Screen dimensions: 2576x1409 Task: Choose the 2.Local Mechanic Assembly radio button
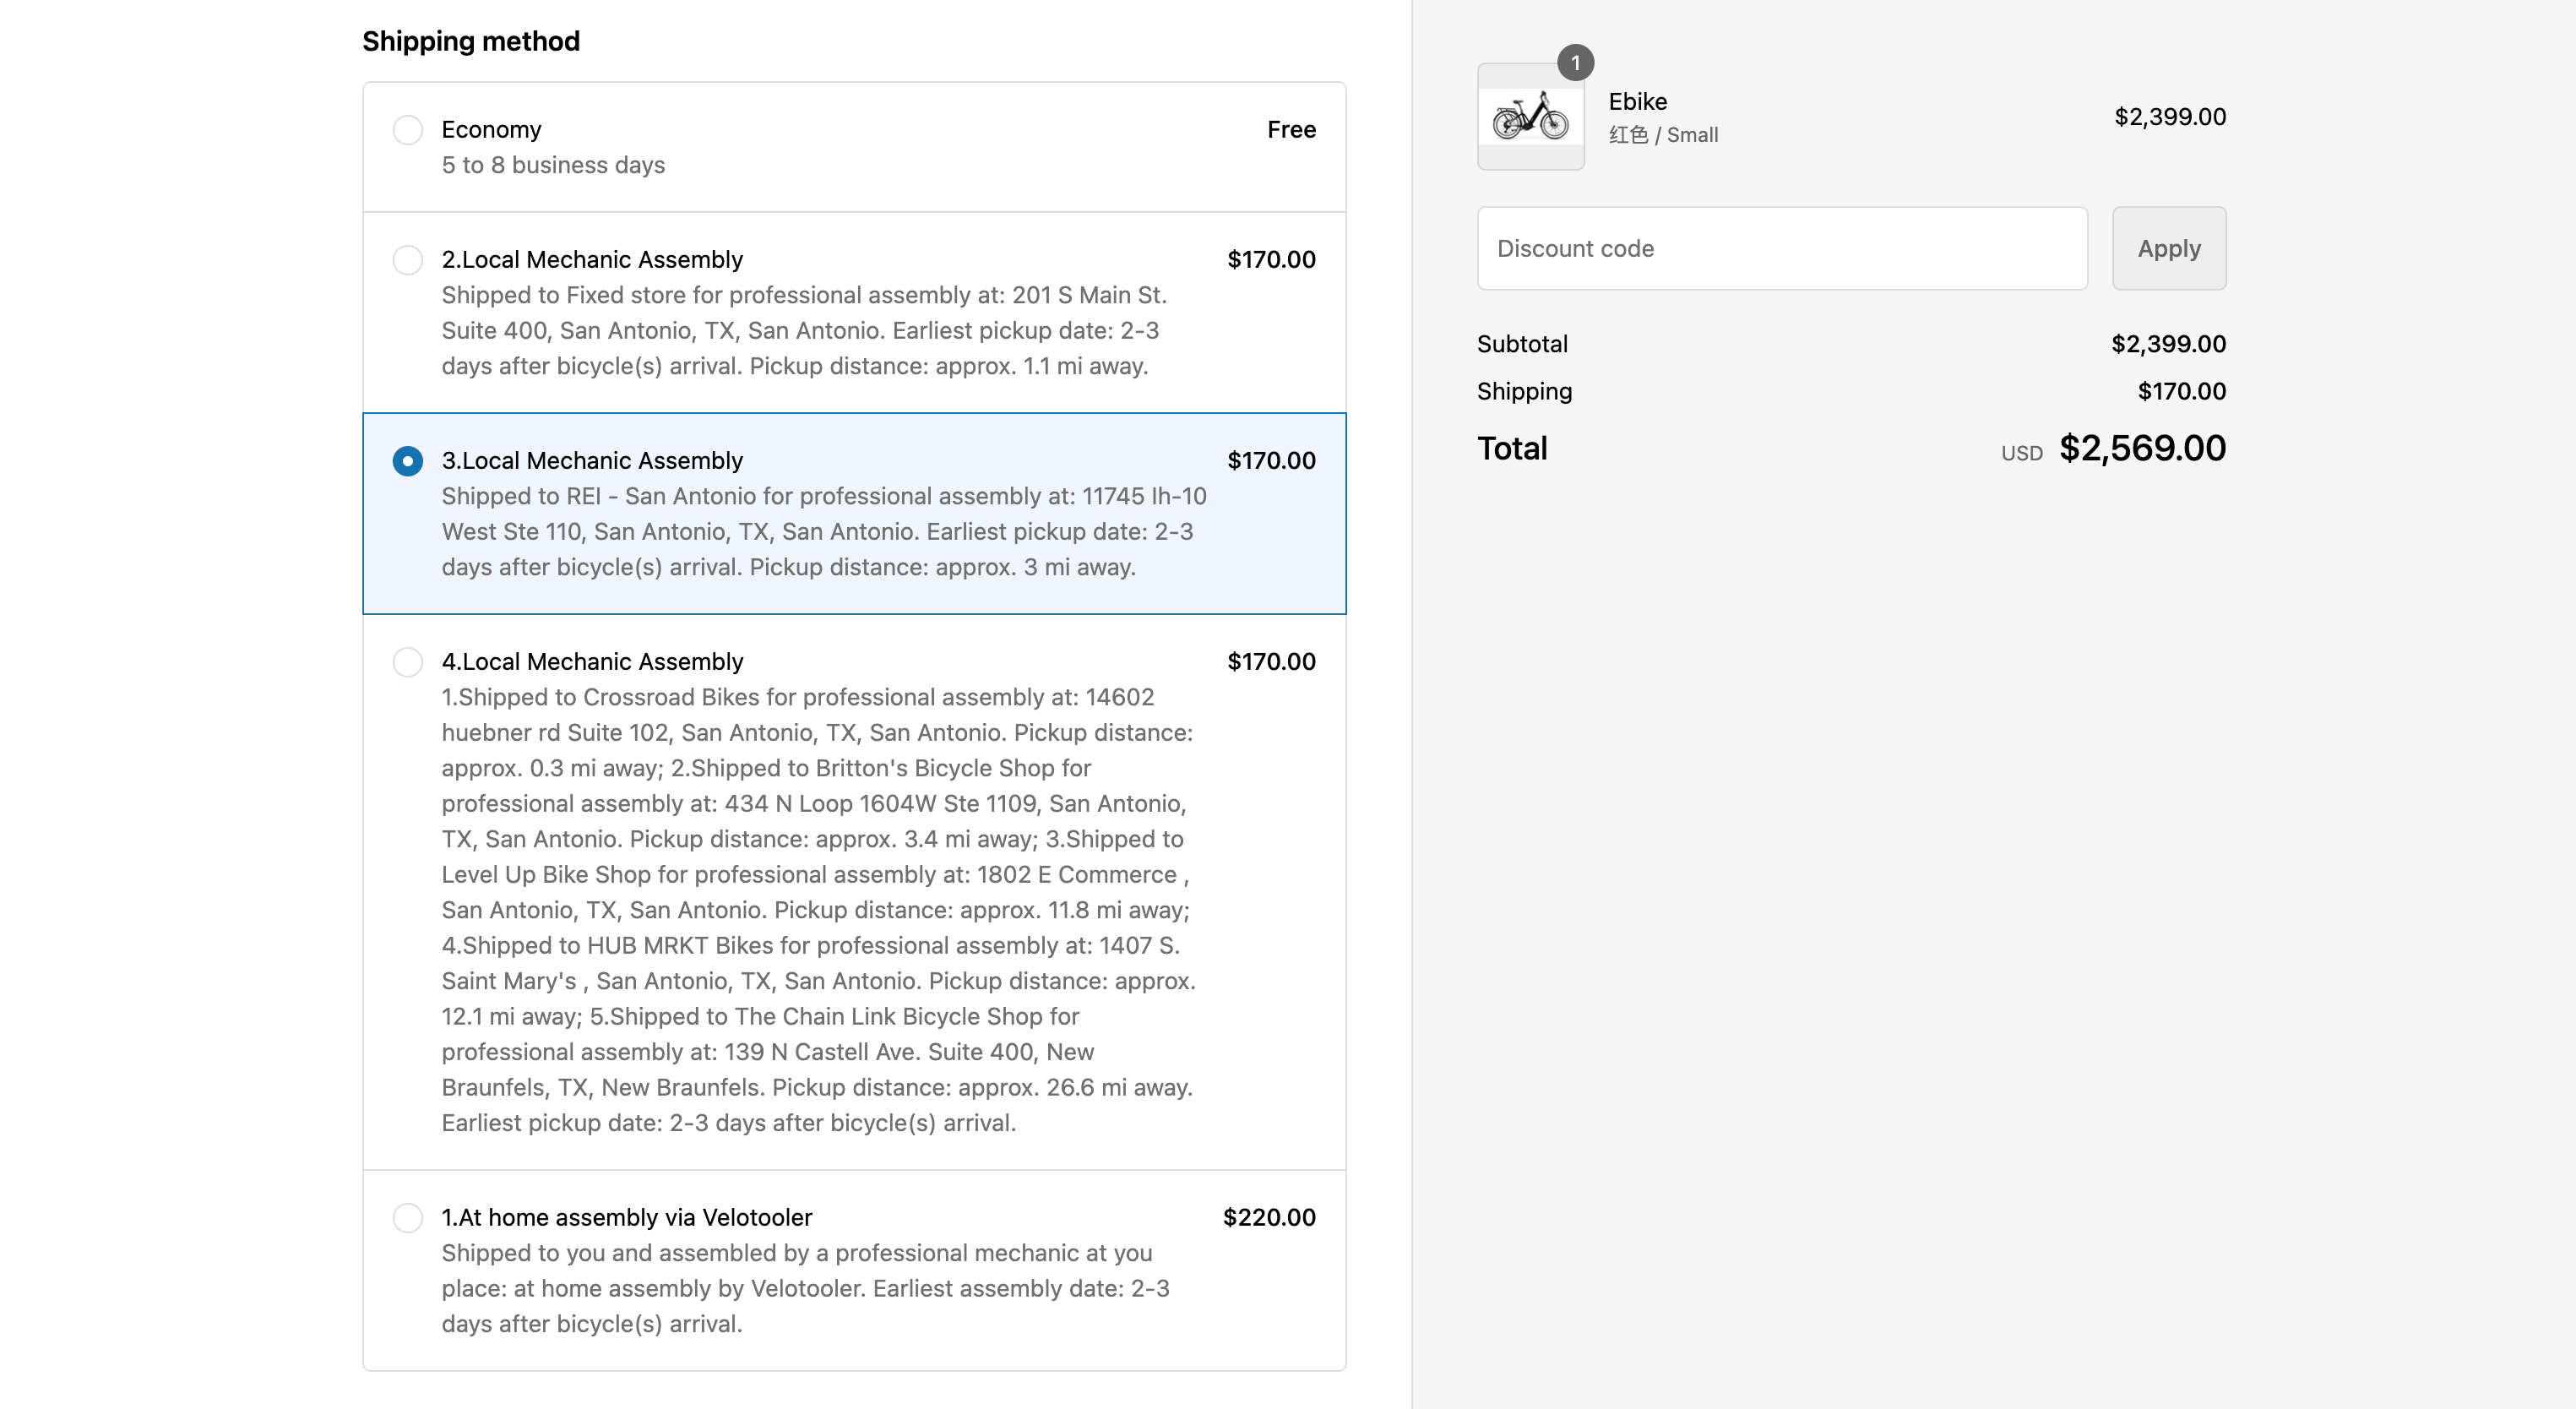coord(407,260)
